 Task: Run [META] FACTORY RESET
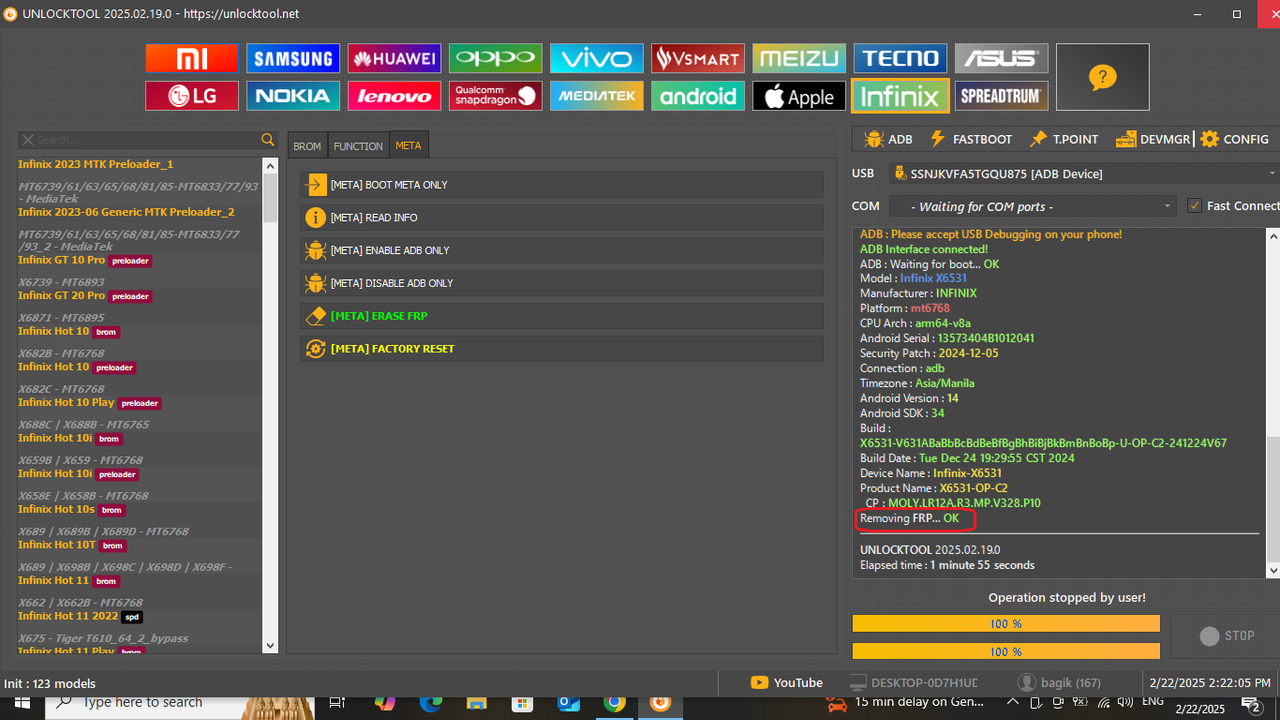coord(562,348)
